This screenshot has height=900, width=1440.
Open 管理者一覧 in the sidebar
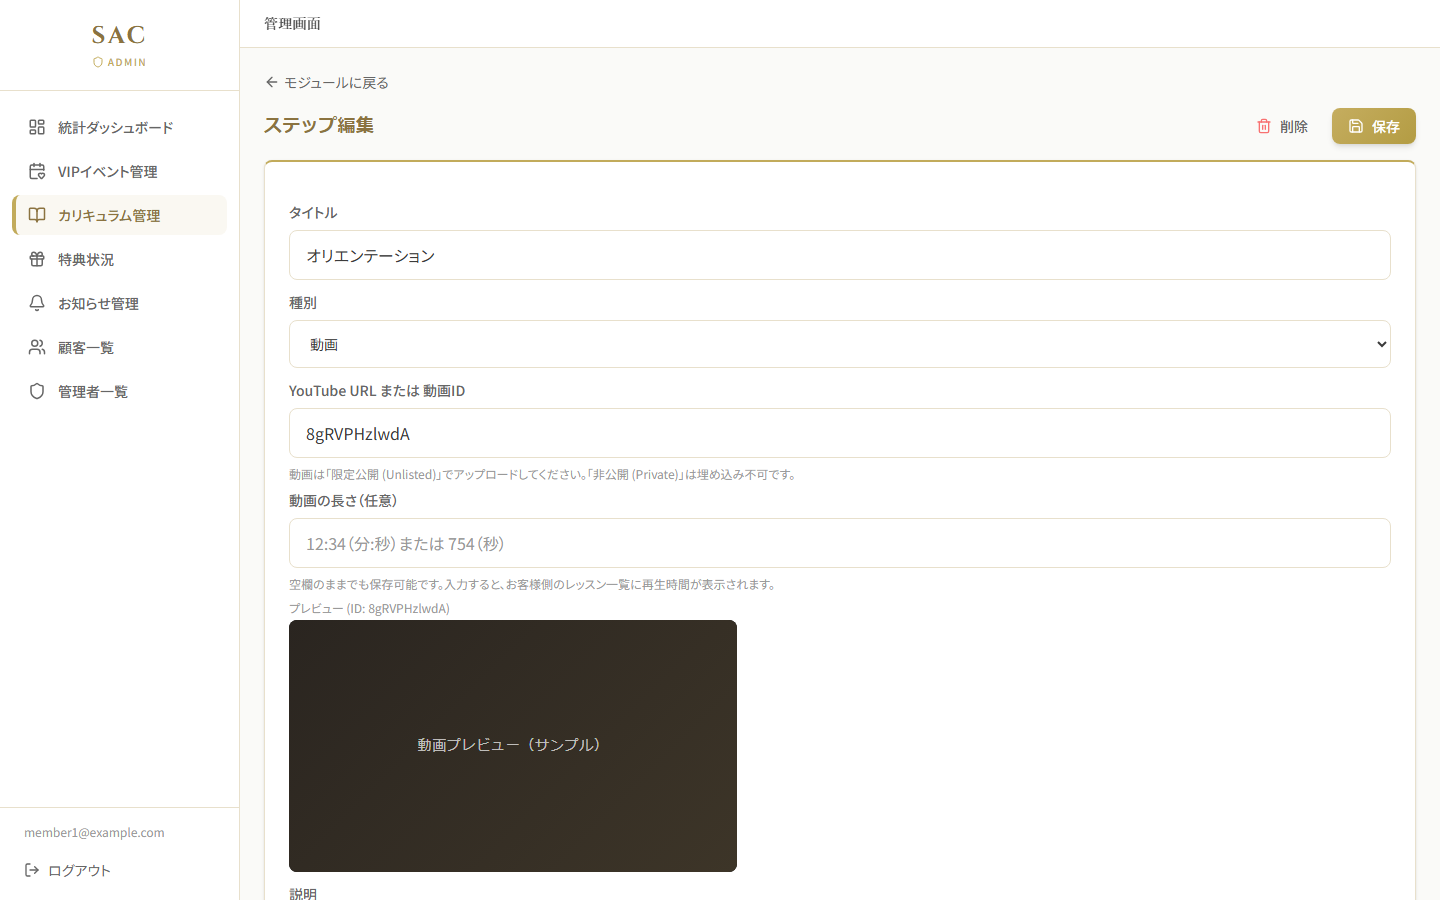(120, 391)
